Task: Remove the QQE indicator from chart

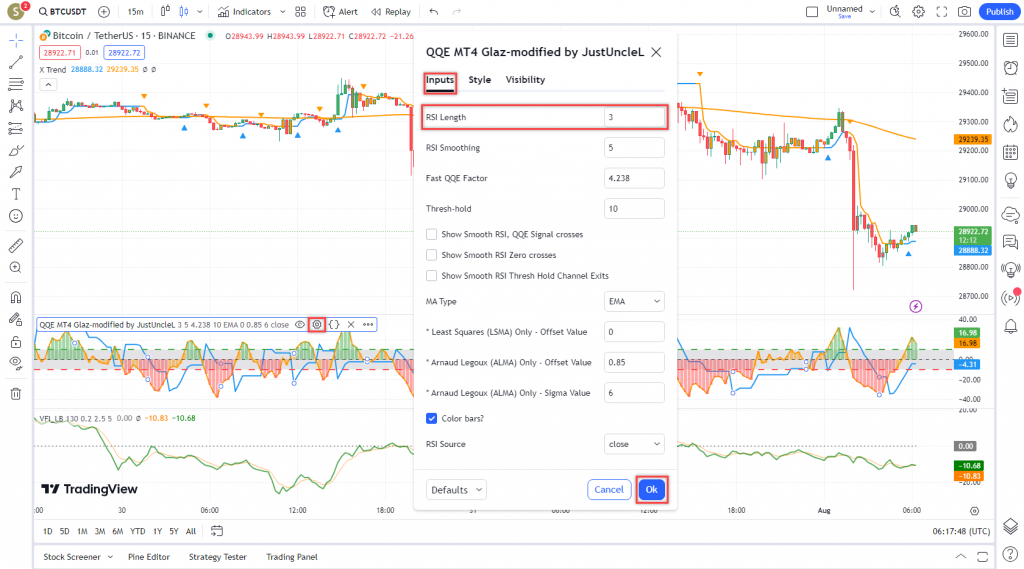Action: (x=351, y=325)
